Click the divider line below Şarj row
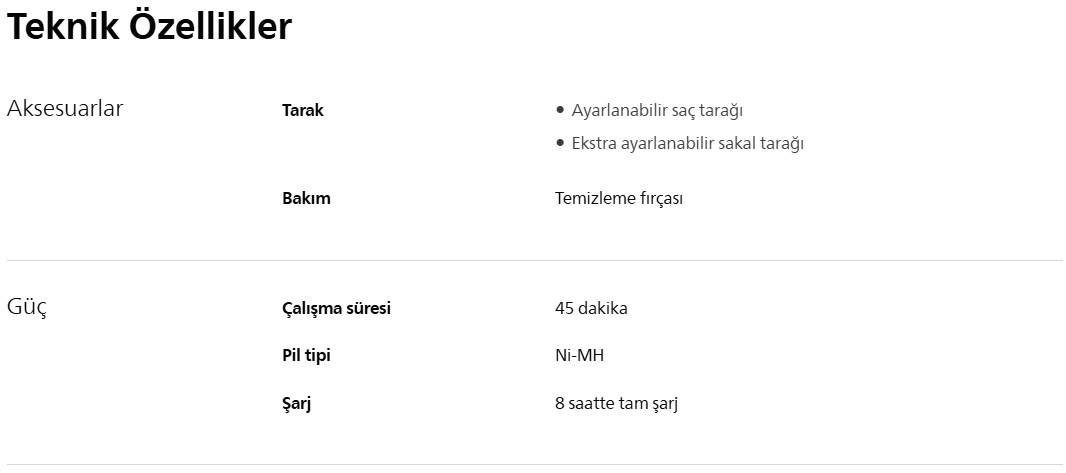1066x473 pixels. tap(534, 464)
